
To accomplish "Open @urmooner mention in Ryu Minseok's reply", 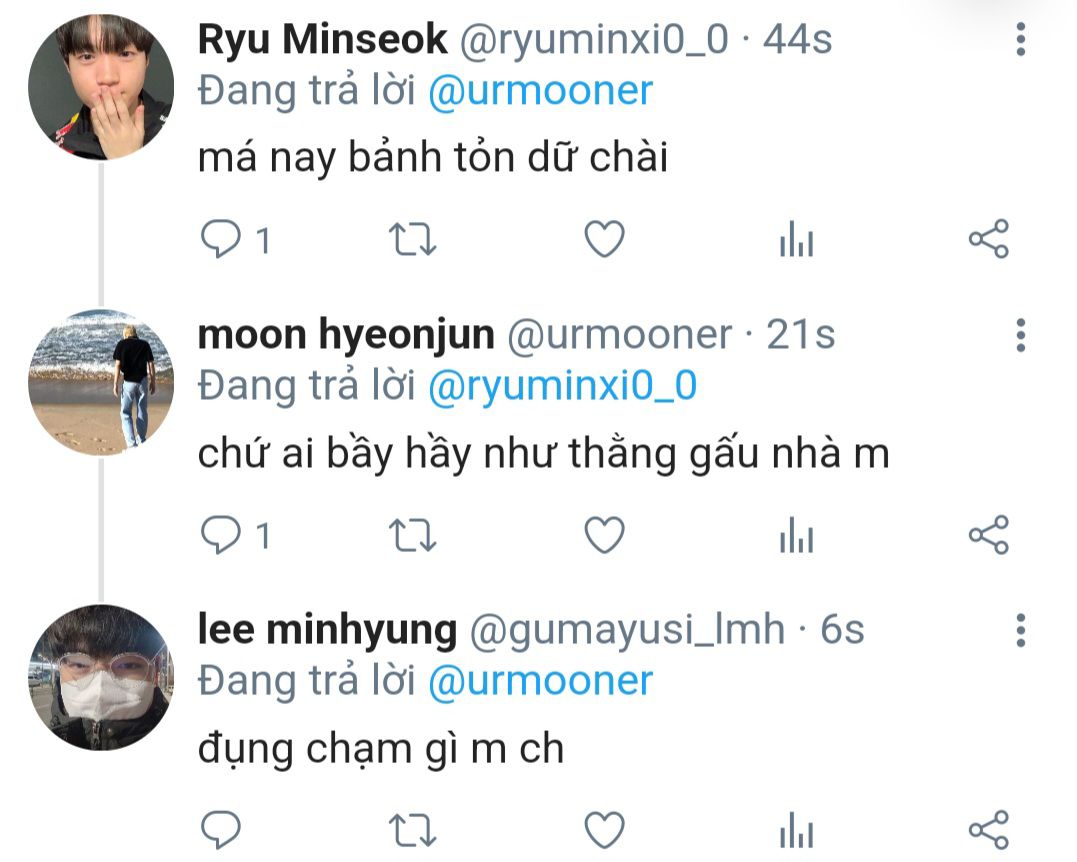I will click(x=540, y=91).
